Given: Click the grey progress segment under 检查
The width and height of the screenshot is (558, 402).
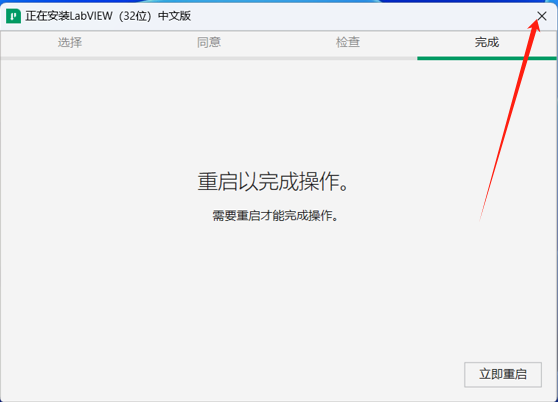Looking at the screenshot, I should (348, 58).
